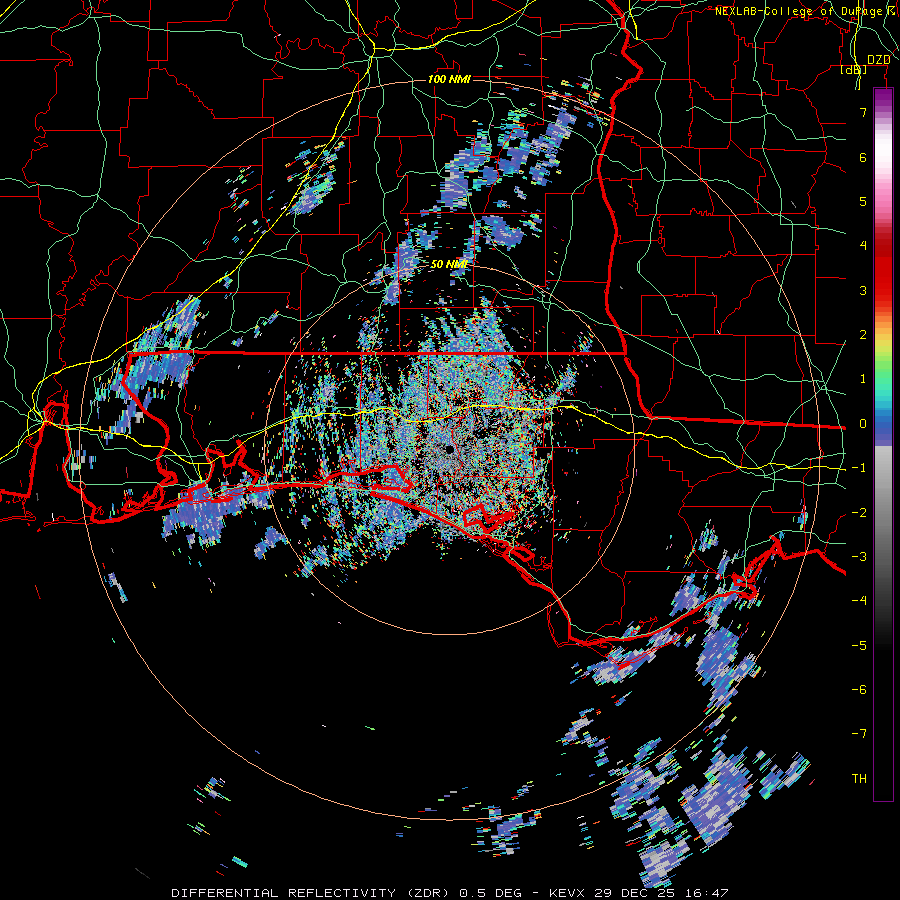Viewport: 900px width, 900px height.
Task: Click the colorbar value label '-6'
Action: coord(859,690)
